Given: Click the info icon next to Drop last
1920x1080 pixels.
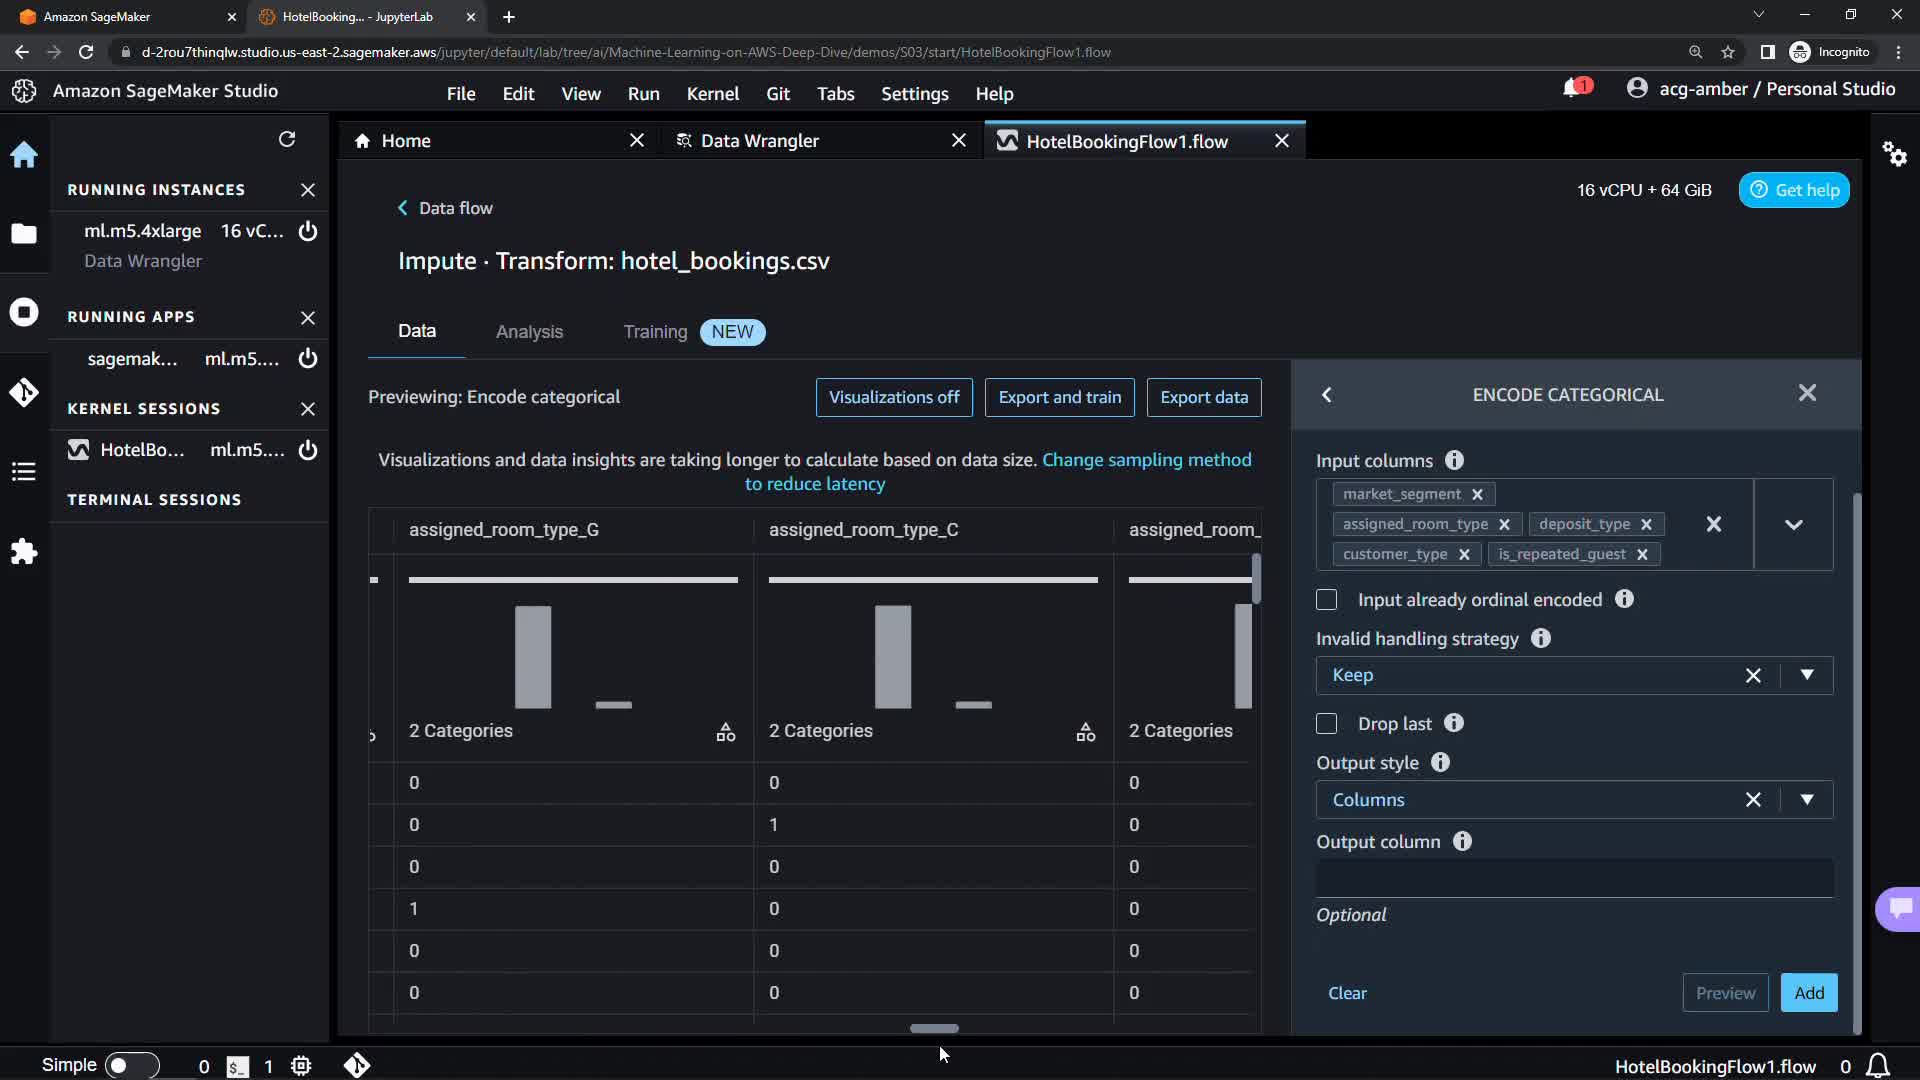Looking at the screenshot, I should [x=1454, y=723].
